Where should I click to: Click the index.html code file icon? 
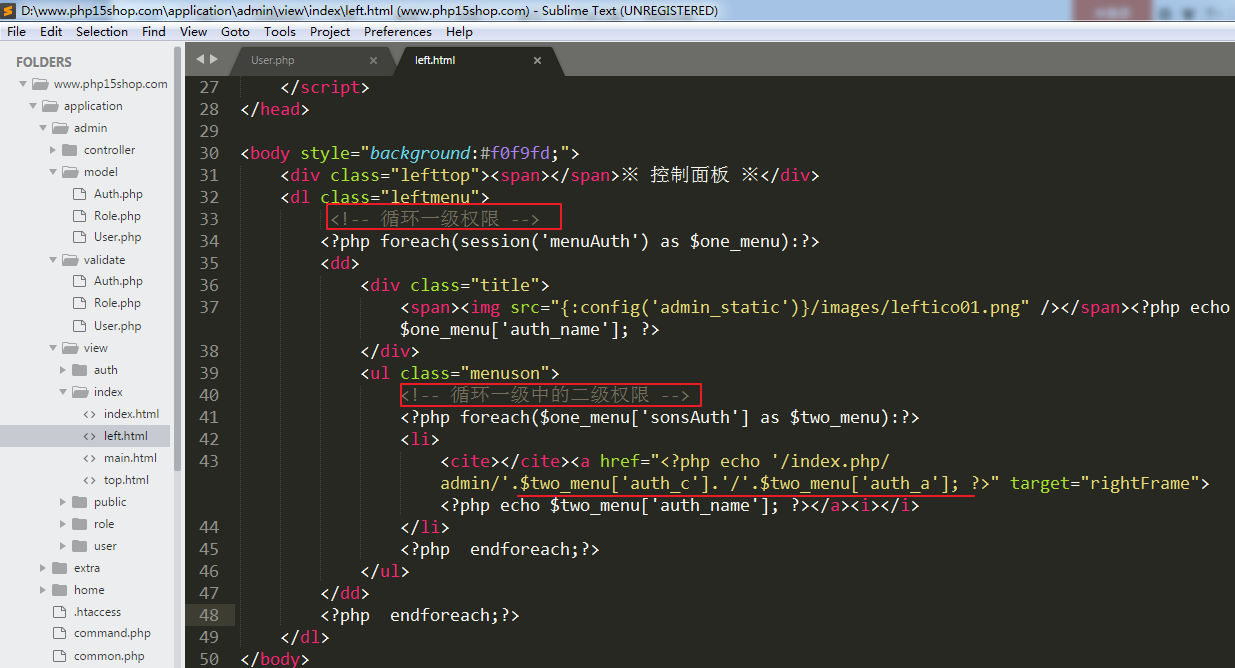pyautogui.click(x=89, y=414)
